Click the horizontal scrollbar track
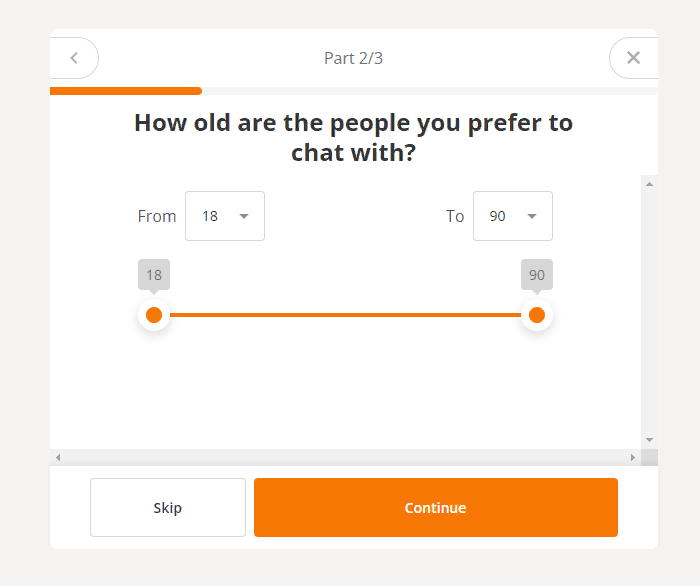The height and width of the screenshot is (586, 700). [x=345, y=458]
